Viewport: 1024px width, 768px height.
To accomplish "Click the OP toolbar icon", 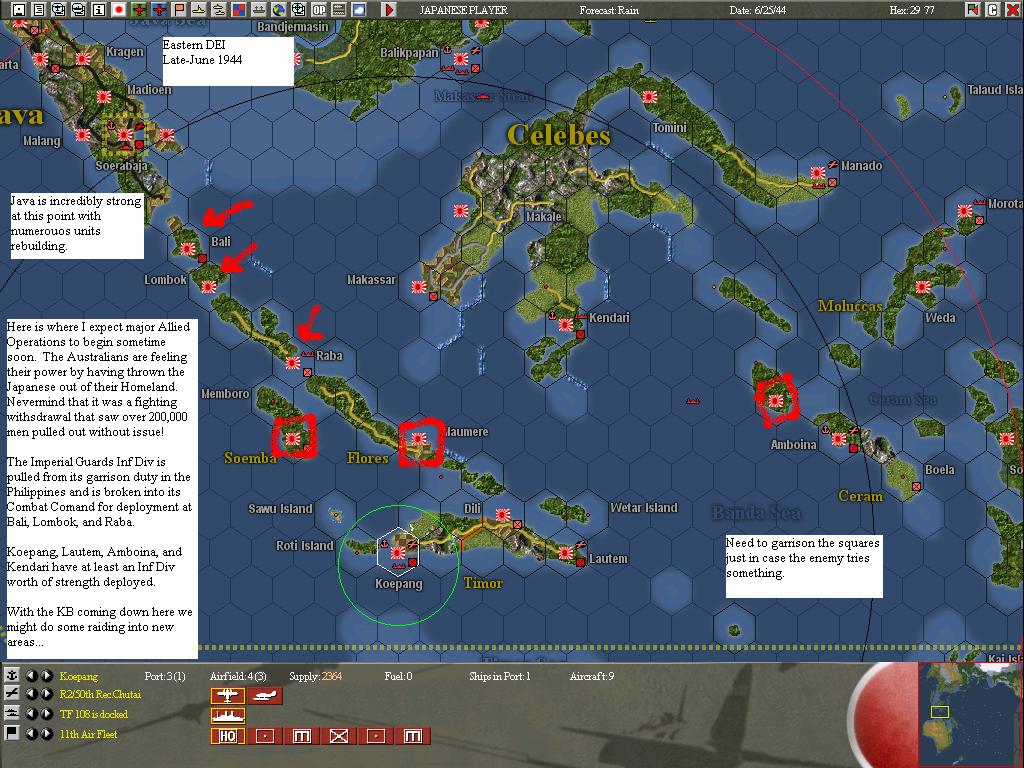I will pyautogui.click(x=319, y=10).
